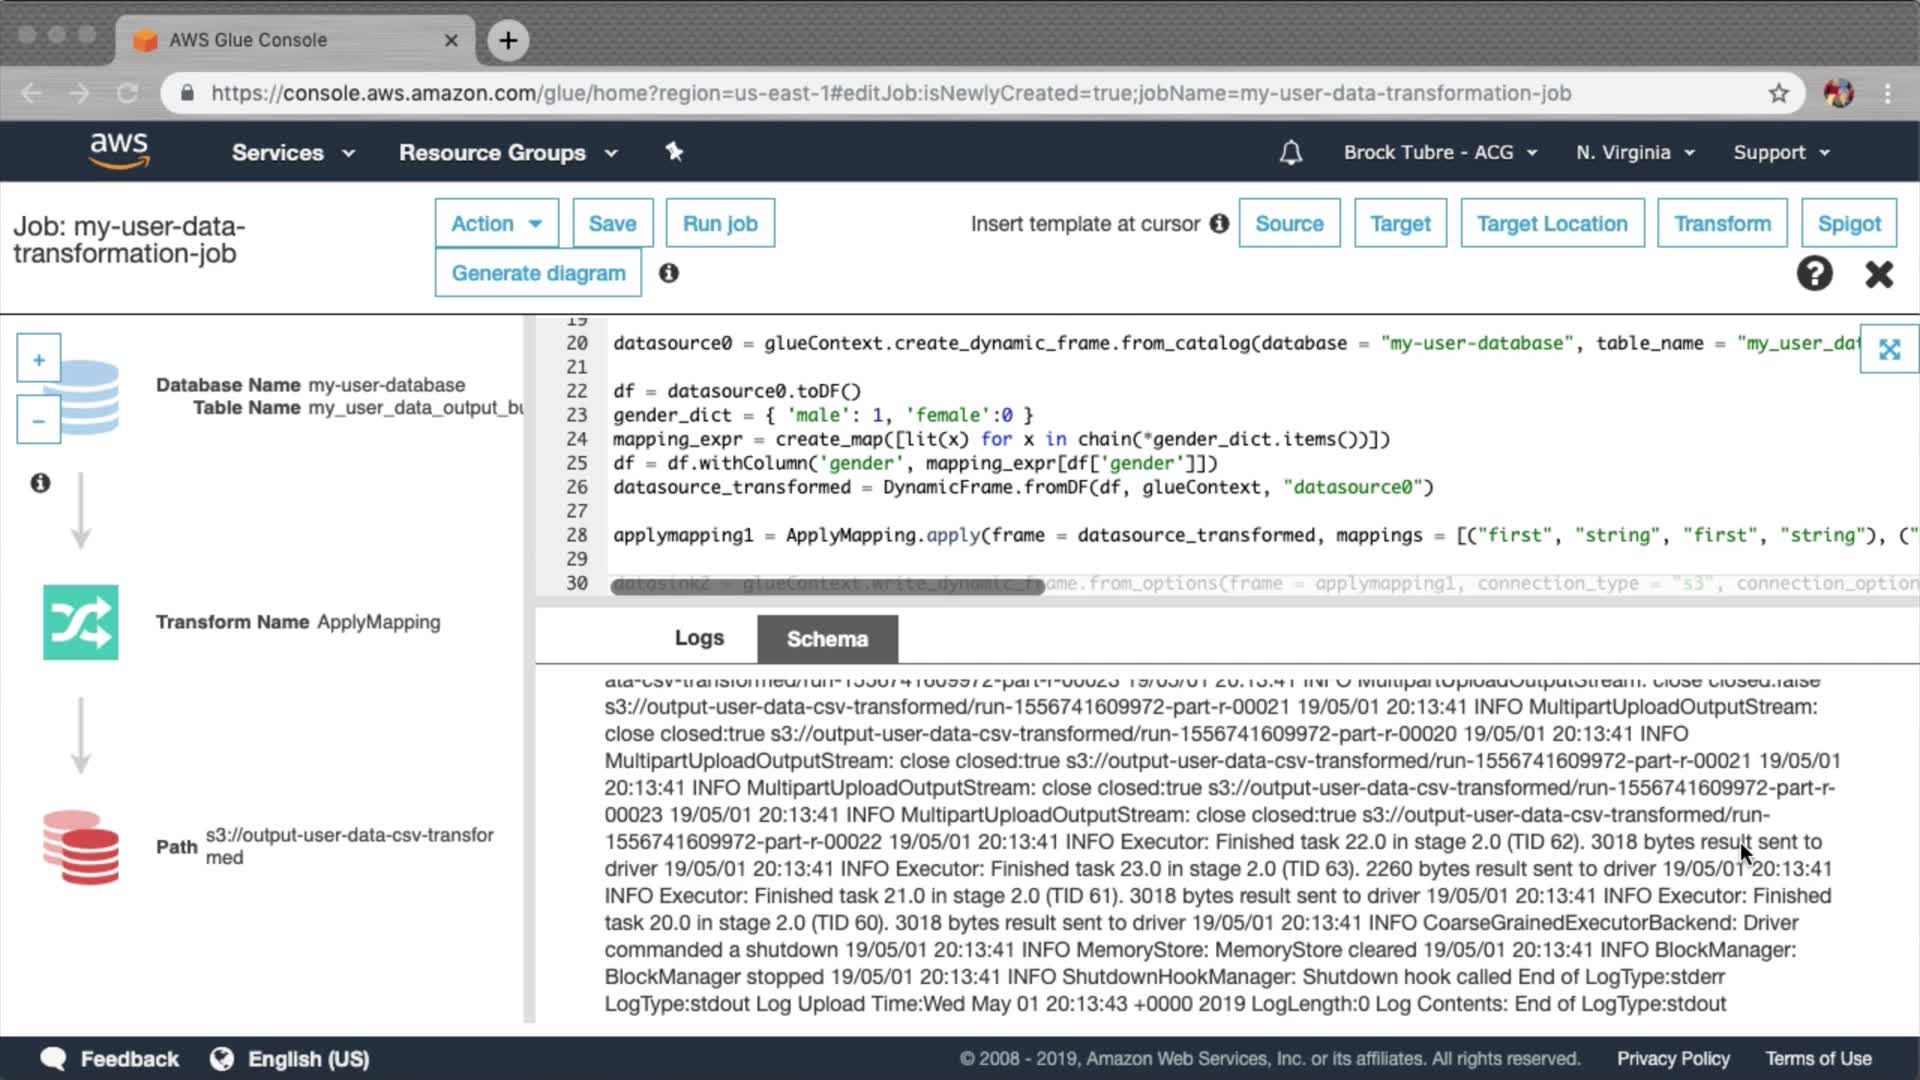Click the Run job button
Screen dimensions: 1920x1080
pos(720,223)
